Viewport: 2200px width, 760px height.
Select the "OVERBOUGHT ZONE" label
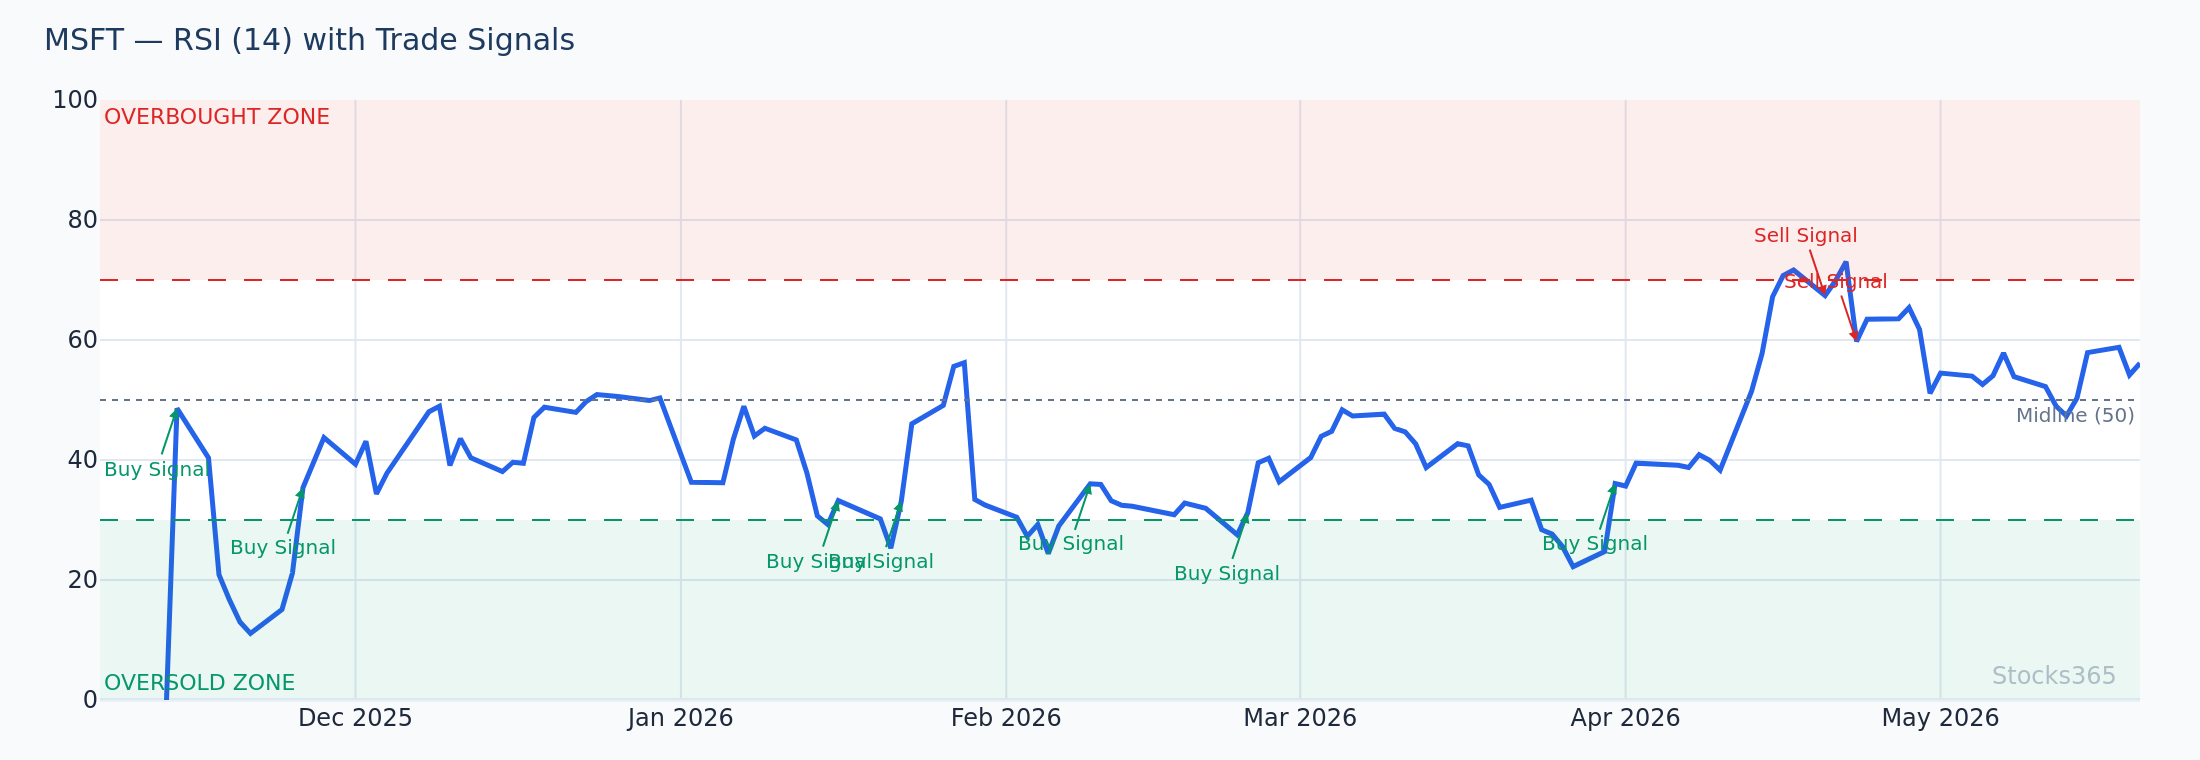pos(217,117)
